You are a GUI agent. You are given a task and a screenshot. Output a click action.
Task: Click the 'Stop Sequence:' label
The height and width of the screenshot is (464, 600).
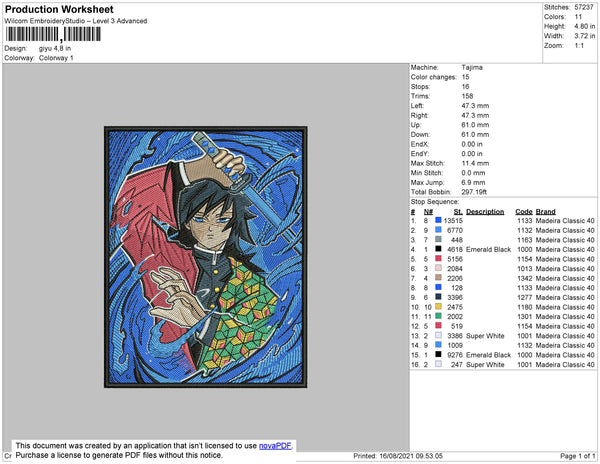[x=435, y=202]
